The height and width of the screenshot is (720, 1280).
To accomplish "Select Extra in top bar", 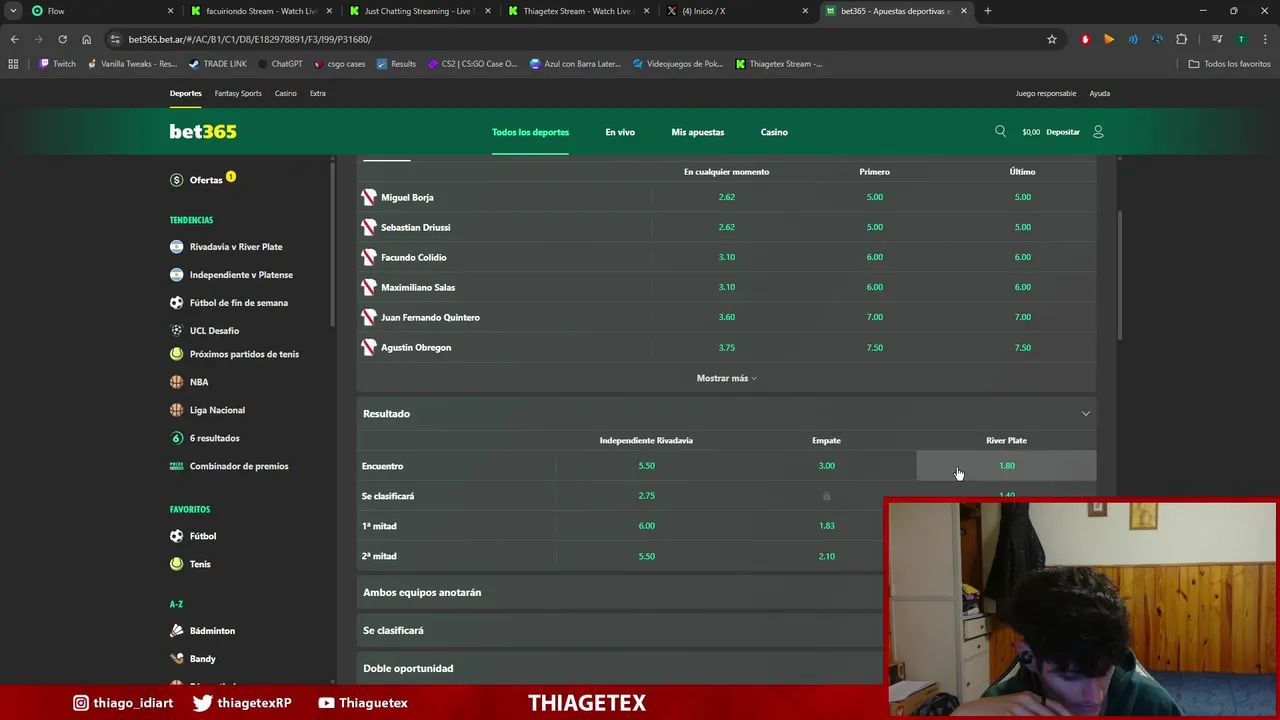I will (317, 93).
